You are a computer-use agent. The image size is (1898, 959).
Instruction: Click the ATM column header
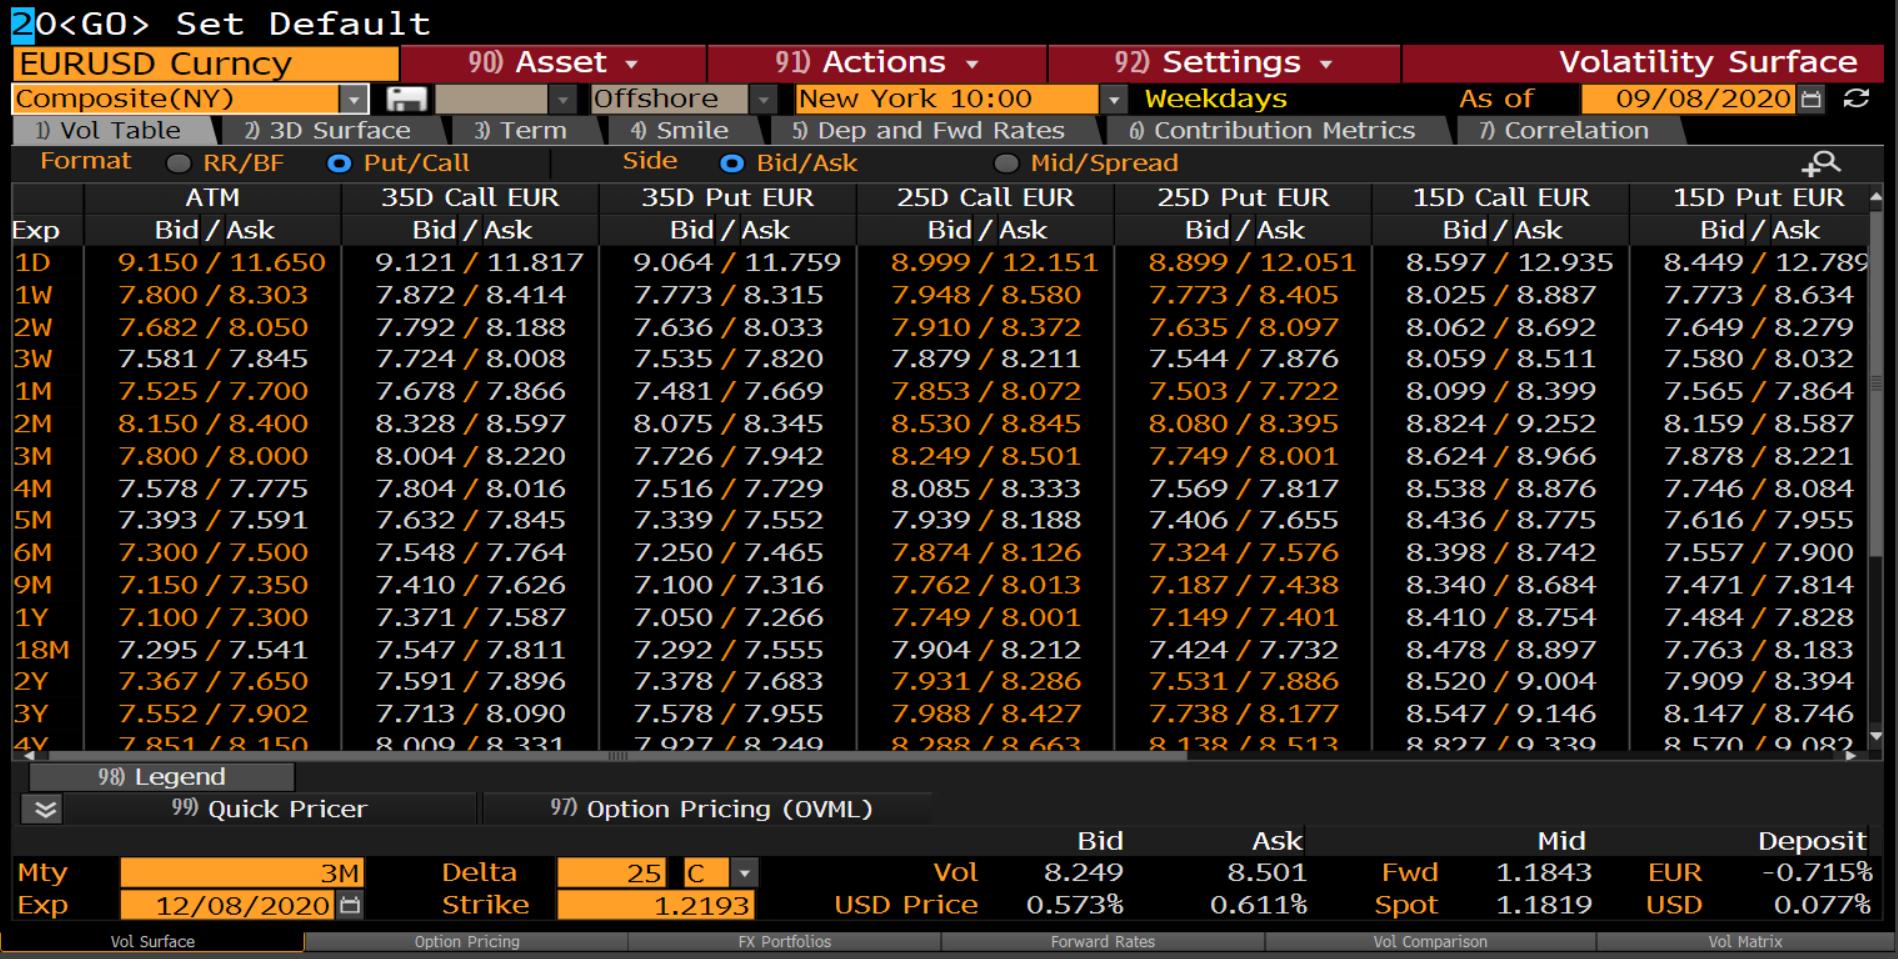click(212, 198)
